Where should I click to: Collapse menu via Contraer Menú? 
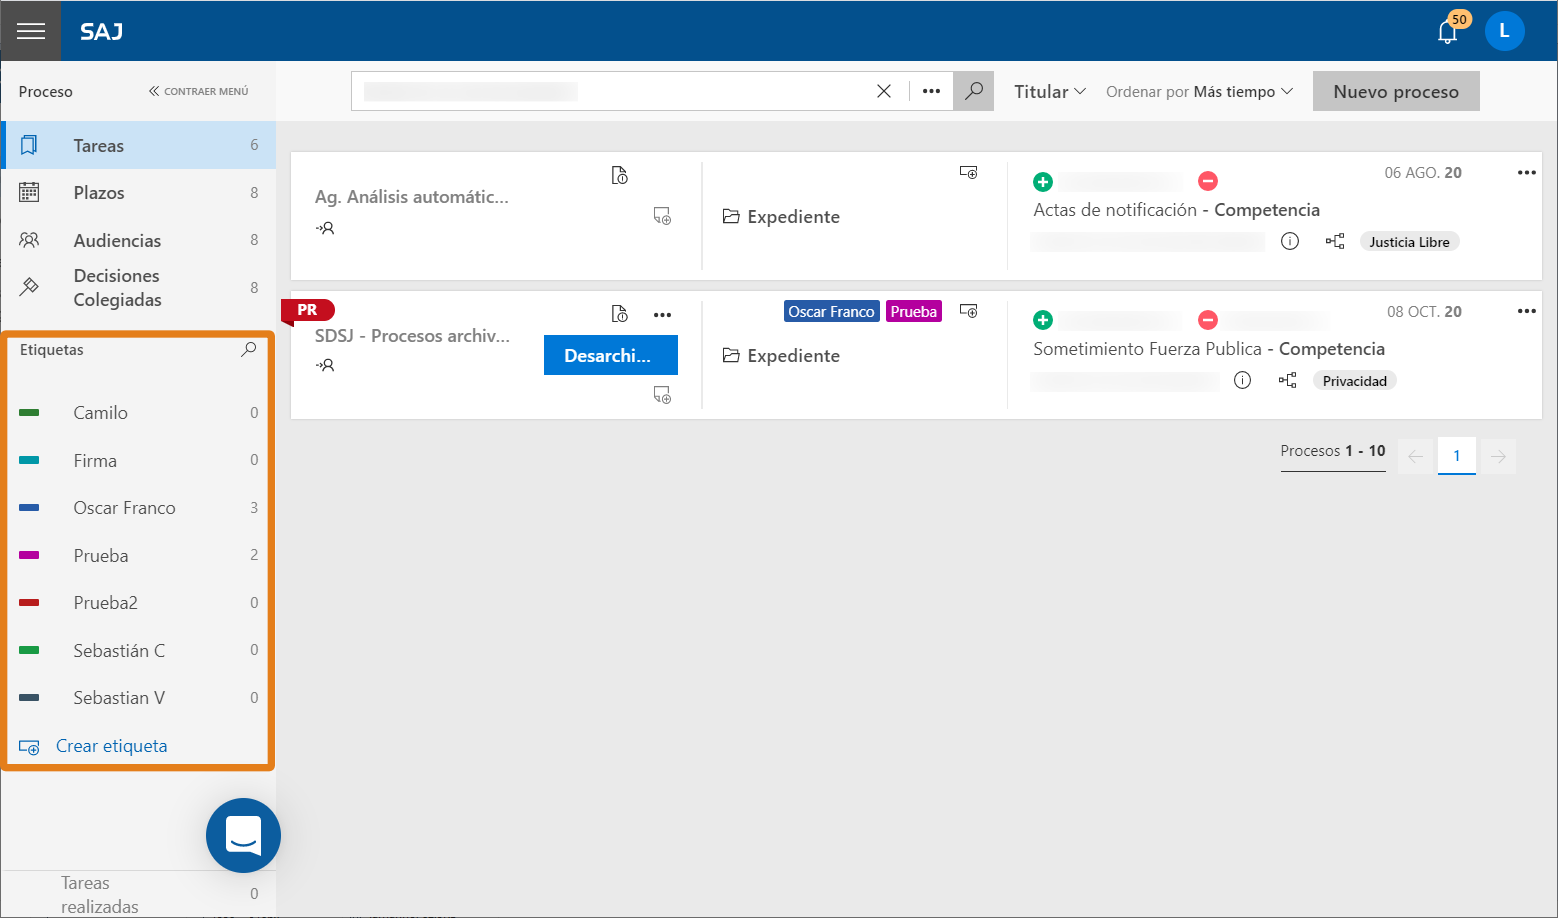199,91
